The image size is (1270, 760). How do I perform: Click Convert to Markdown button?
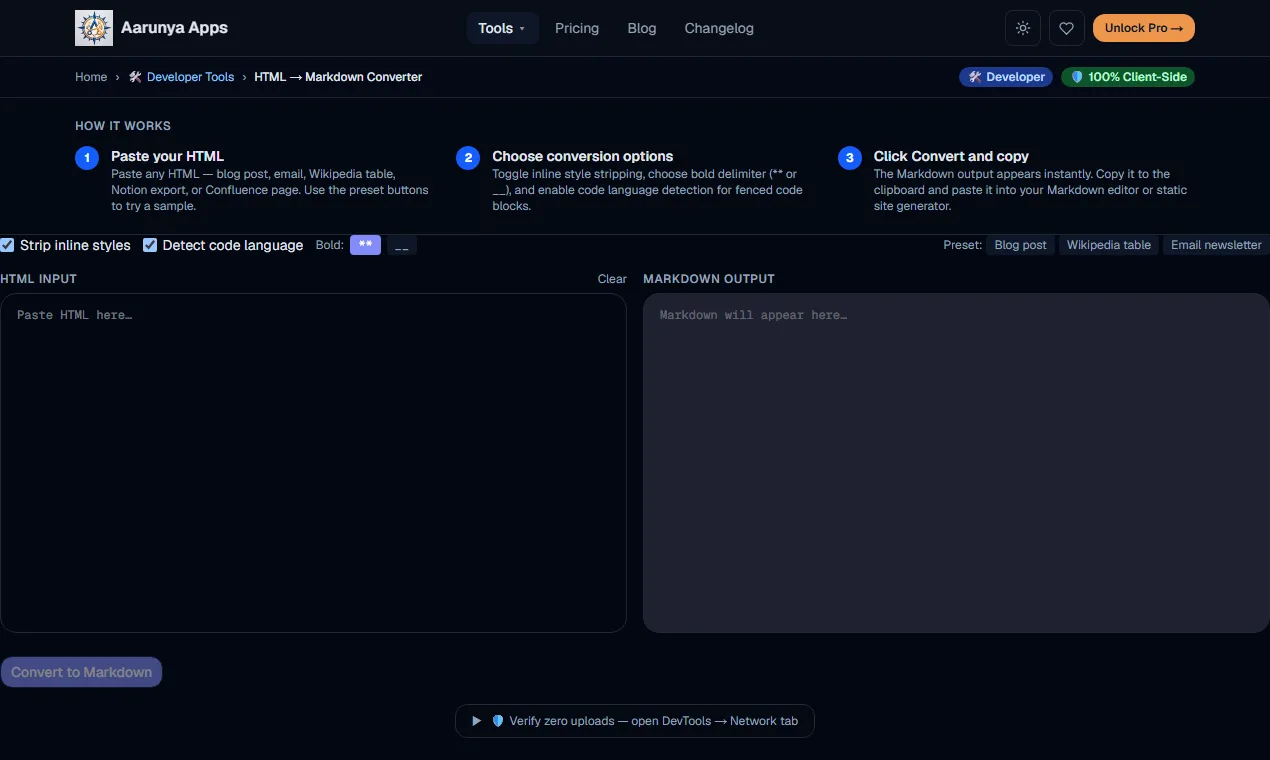tap(81, 672)
